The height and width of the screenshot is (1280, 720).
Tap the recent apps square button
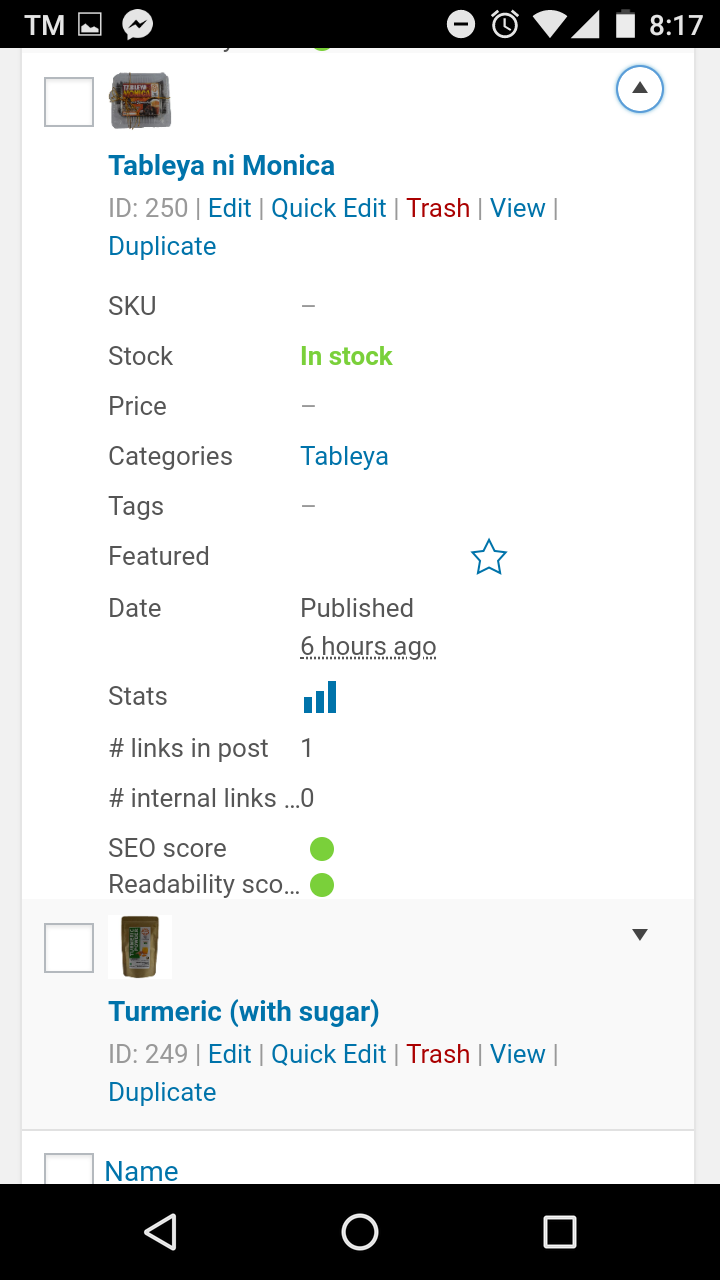click(559, 1232)
